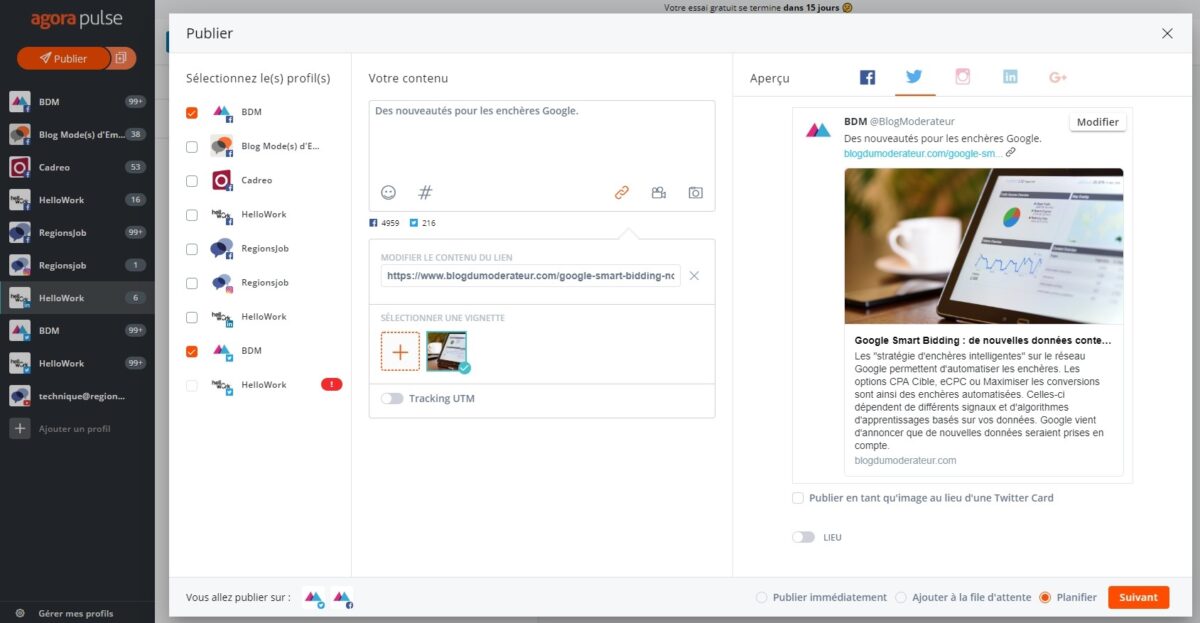Check the Cadreo profile checkbox
Screen dimensions: 1200x623
pos(192,180)
